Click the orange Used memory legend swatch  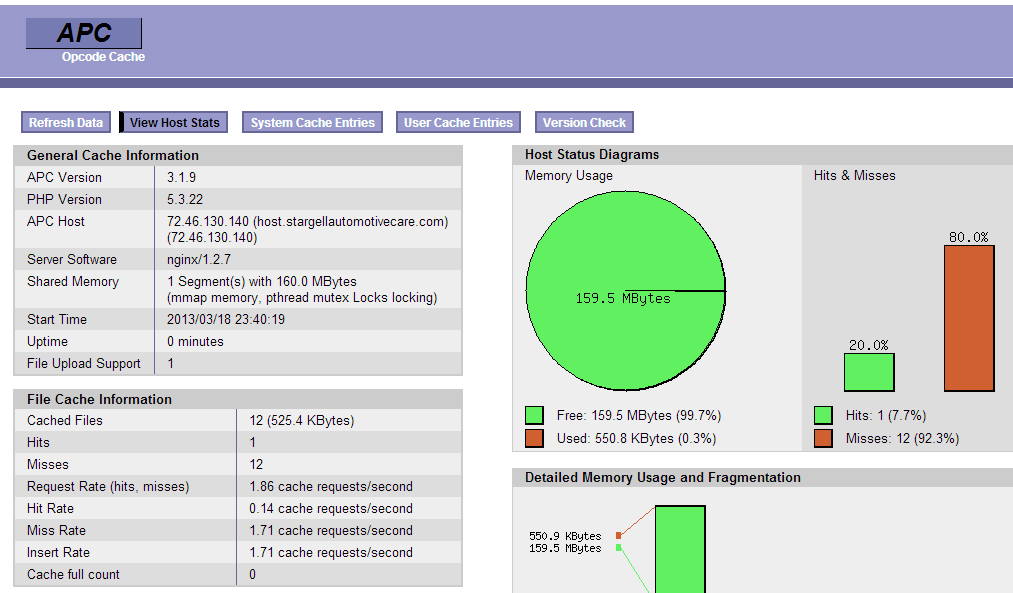click(534, 438)
